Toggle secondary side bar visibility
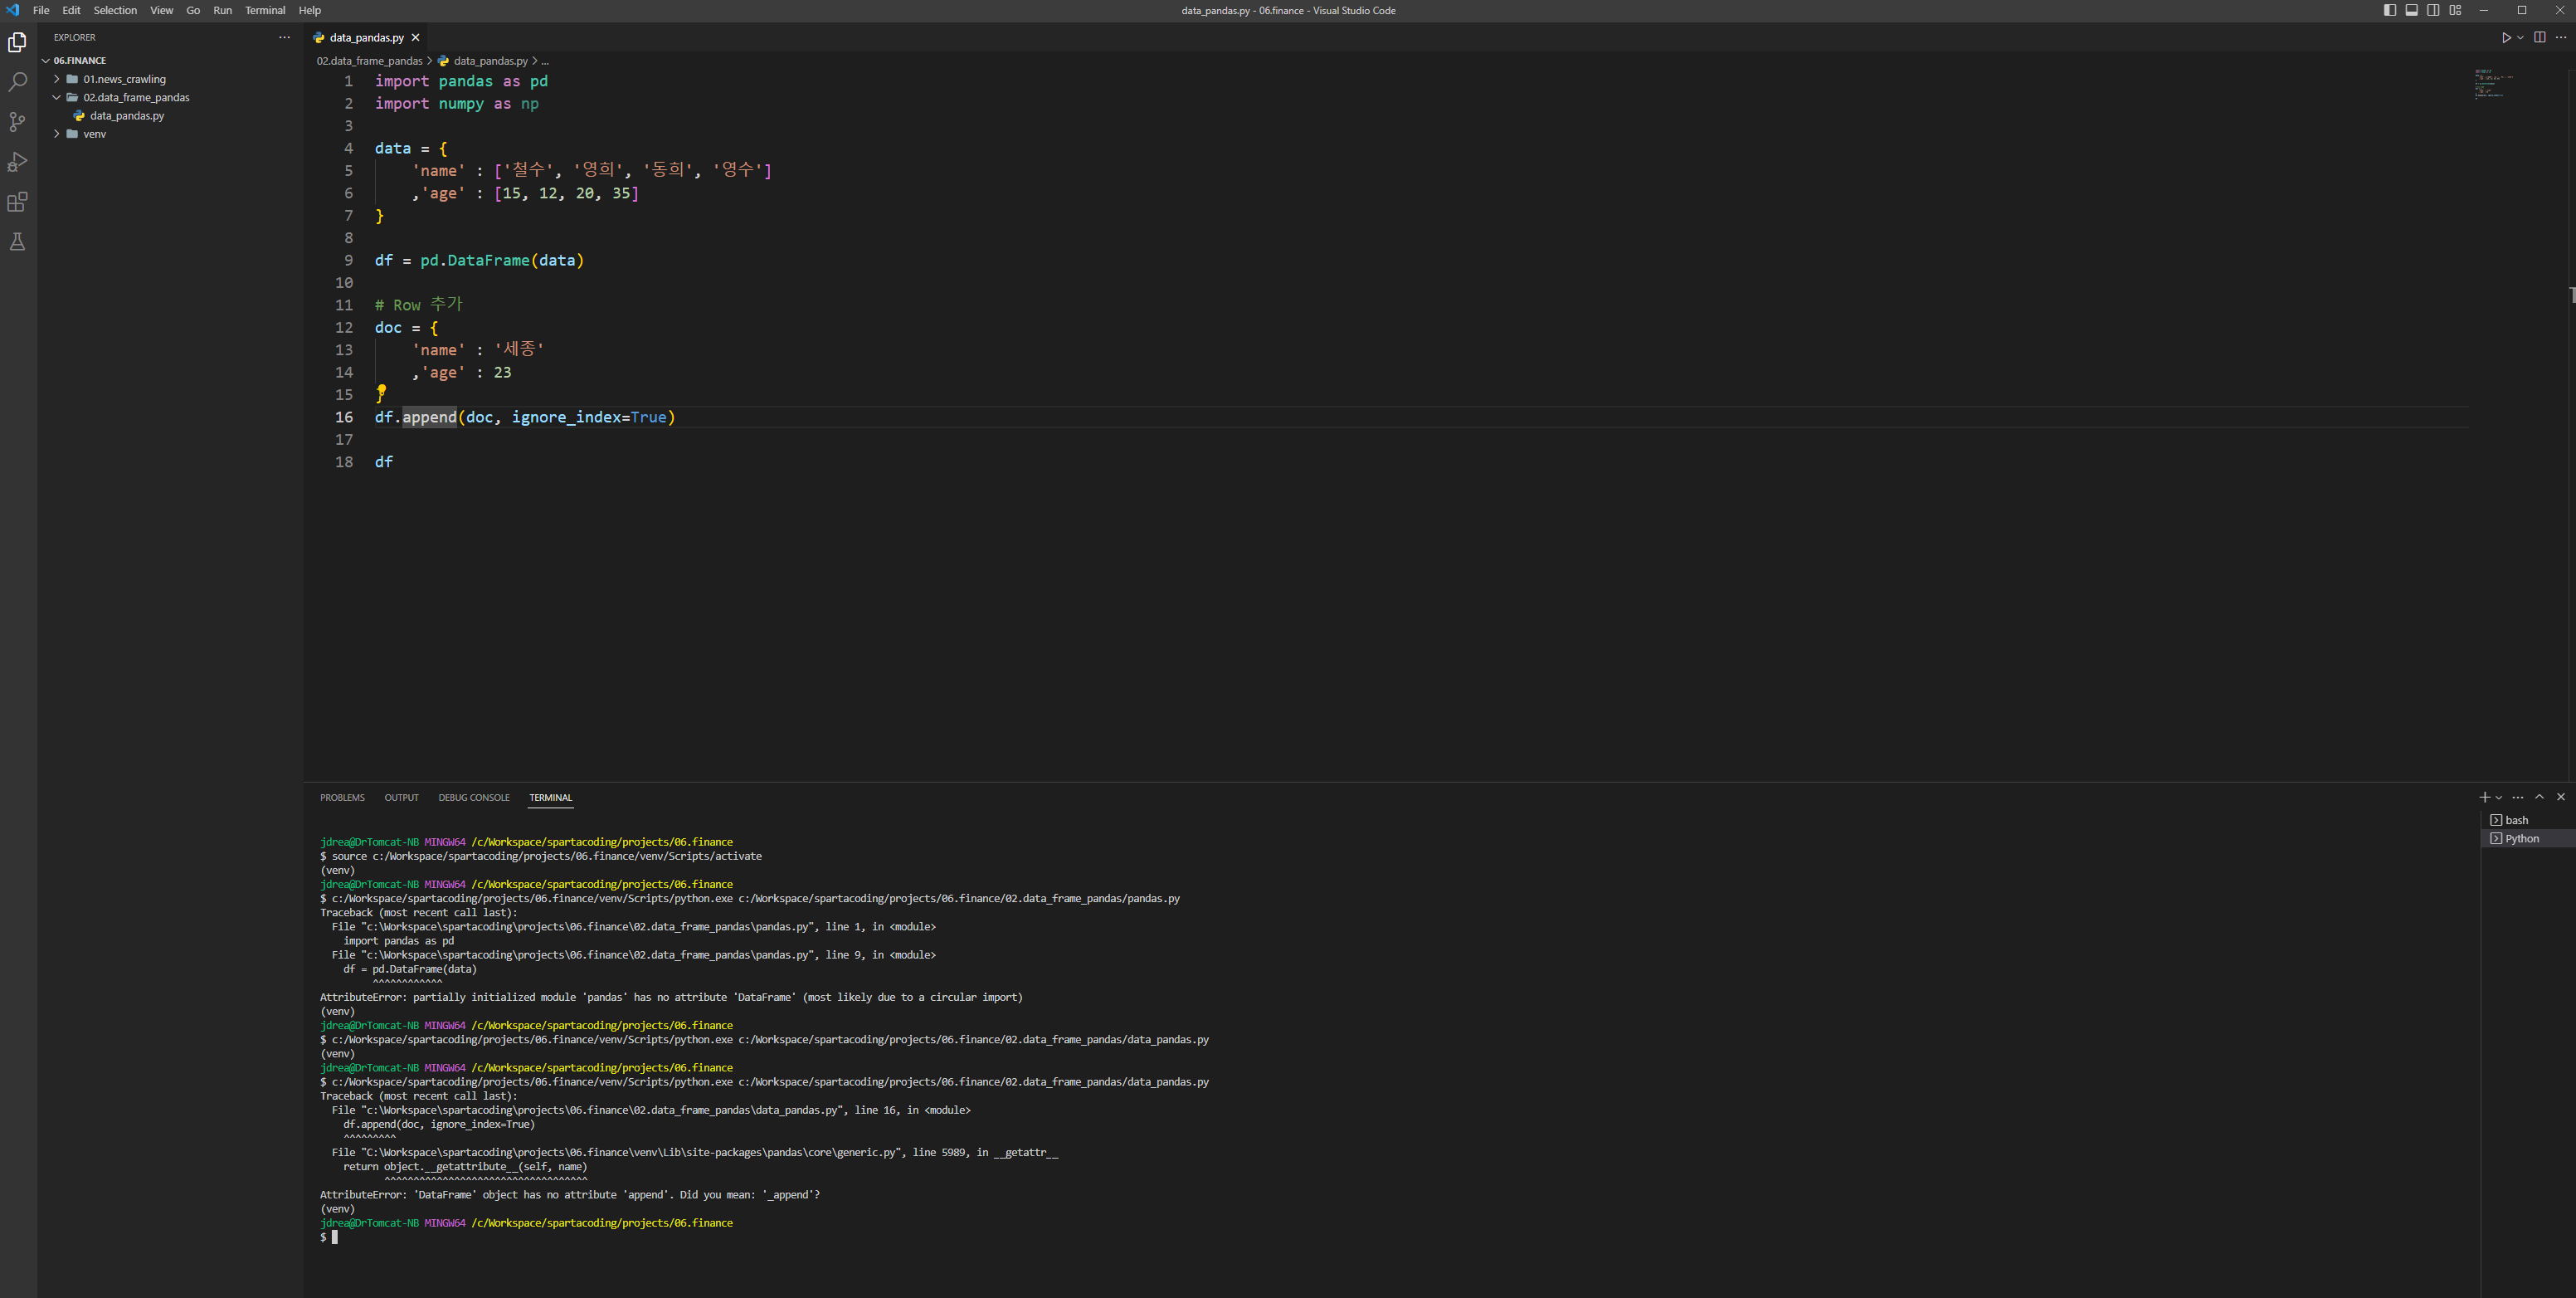2576x1298 pixels. click(x=2433, y=10)
